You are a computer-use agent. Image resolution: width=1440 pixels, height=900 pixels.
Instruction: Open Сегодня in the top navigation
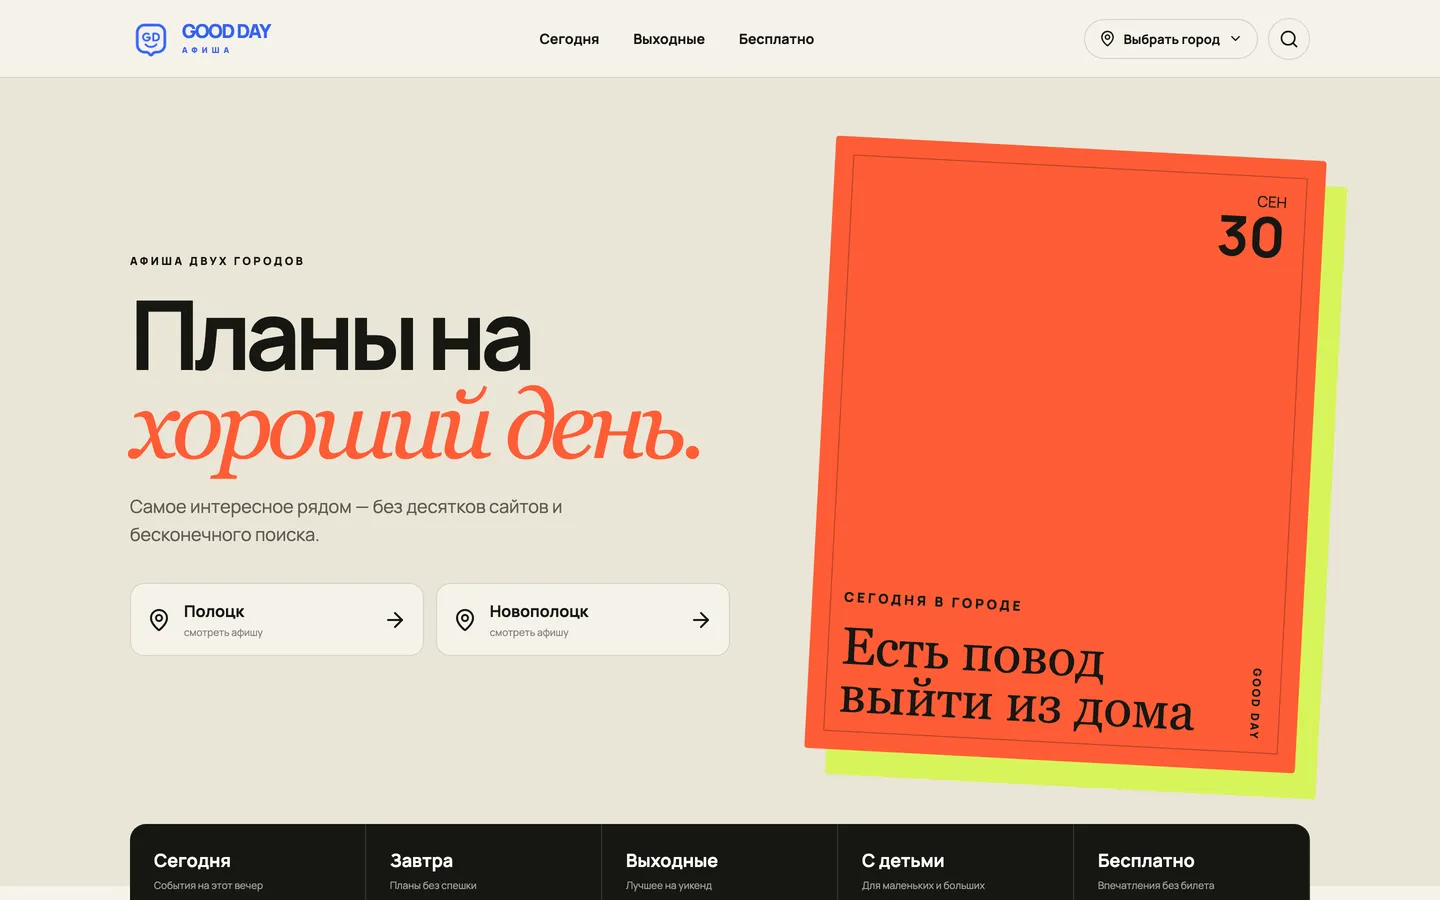(569, 39)
